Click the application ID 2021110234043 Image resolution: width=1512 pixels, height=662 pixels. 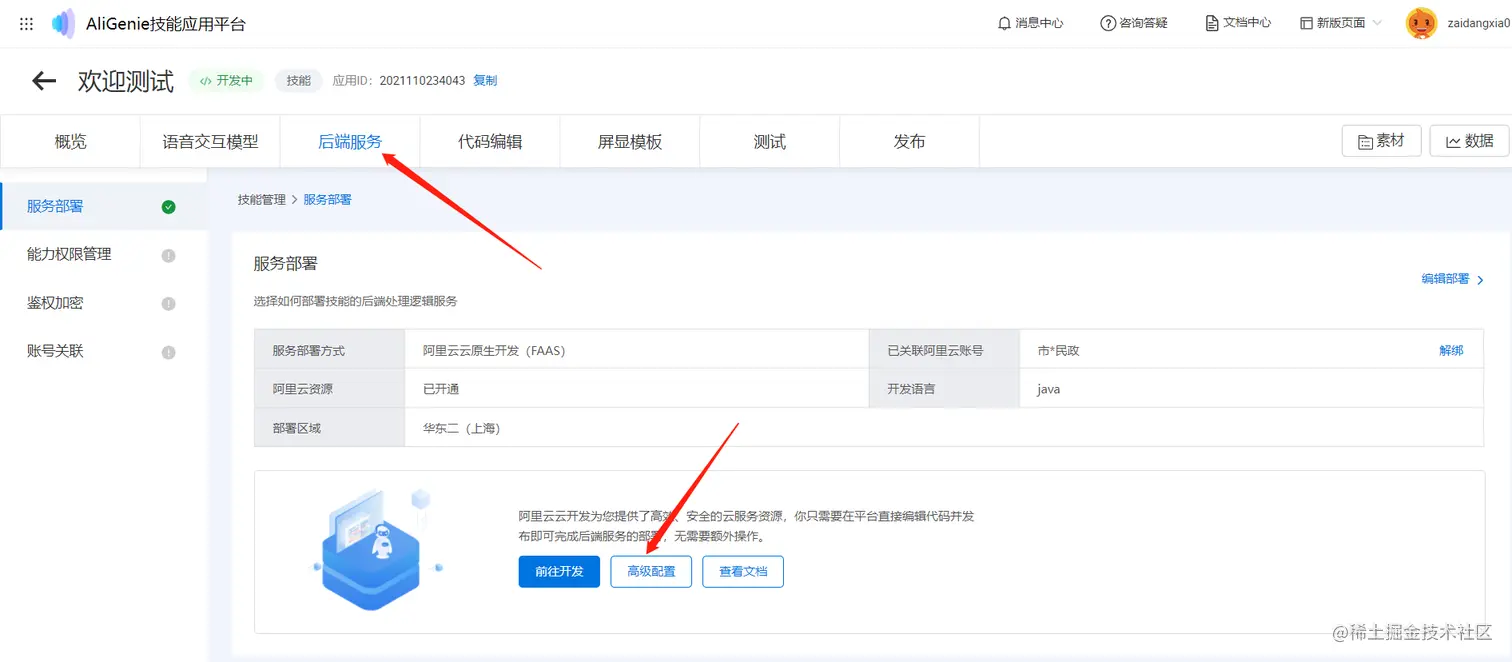[x=422, y=81]
